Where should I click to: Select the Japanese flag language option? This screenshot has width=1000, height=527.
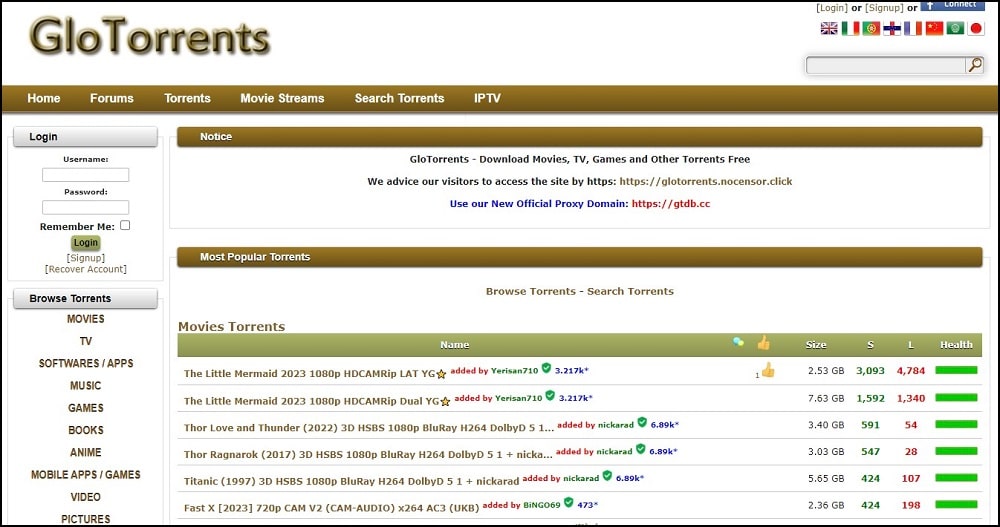point(975,28)
